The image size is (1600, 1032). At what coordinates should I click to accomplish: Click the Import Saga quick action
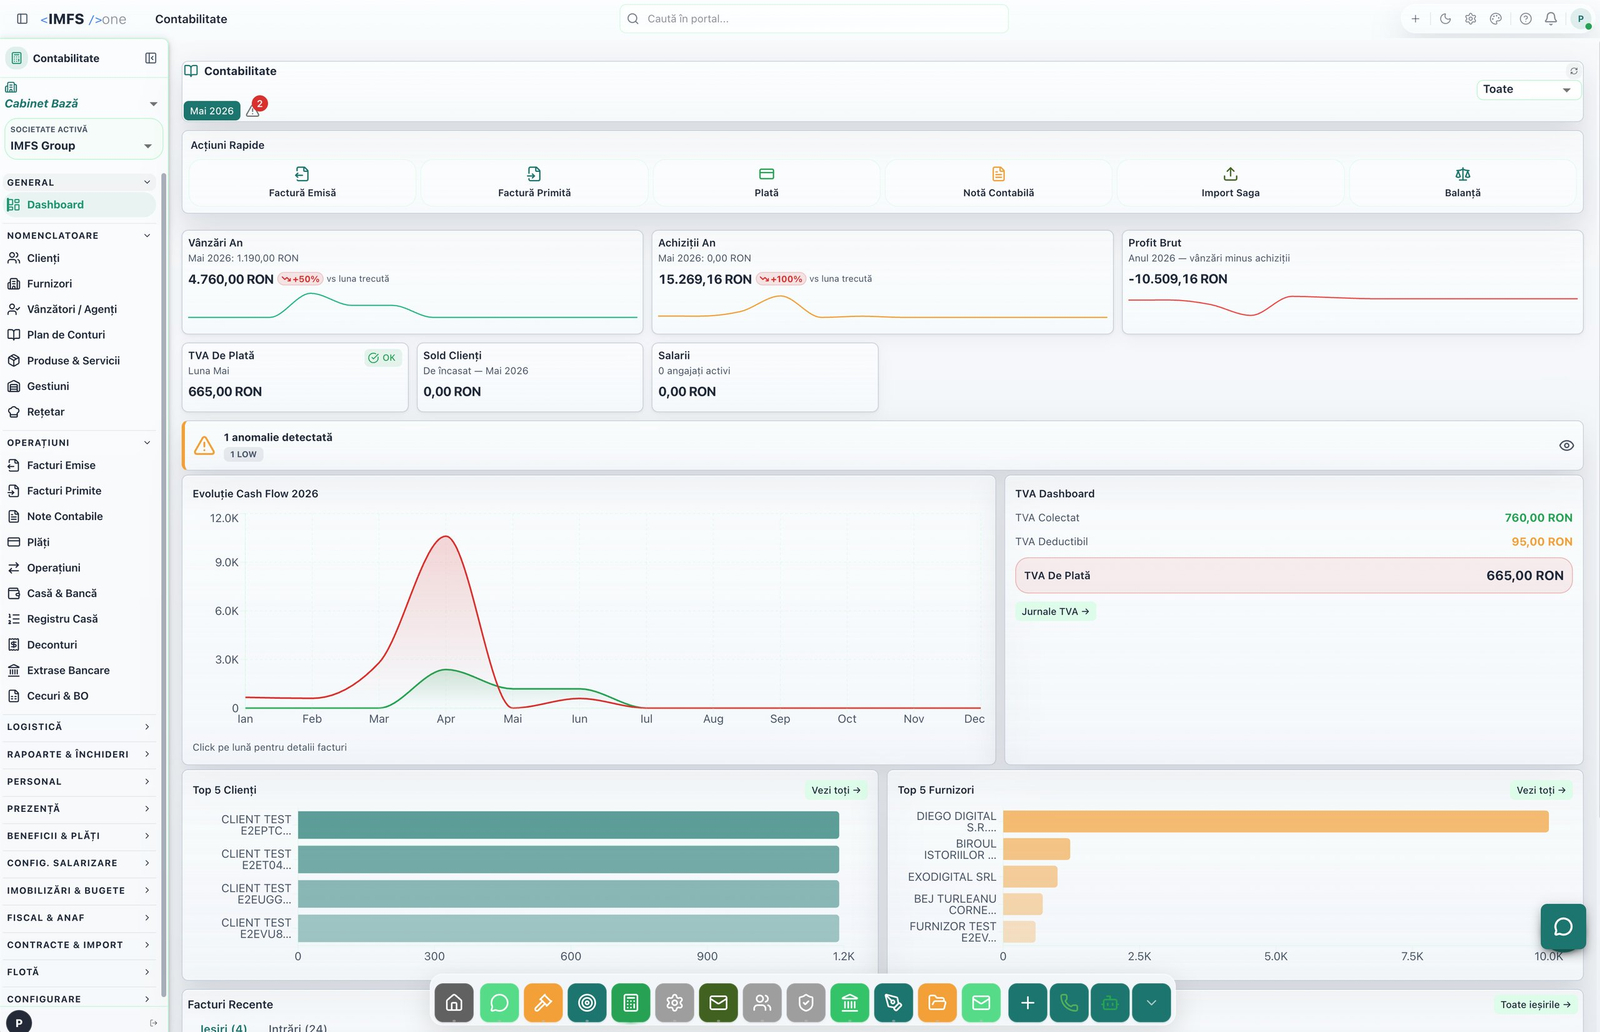(1230, 182)
